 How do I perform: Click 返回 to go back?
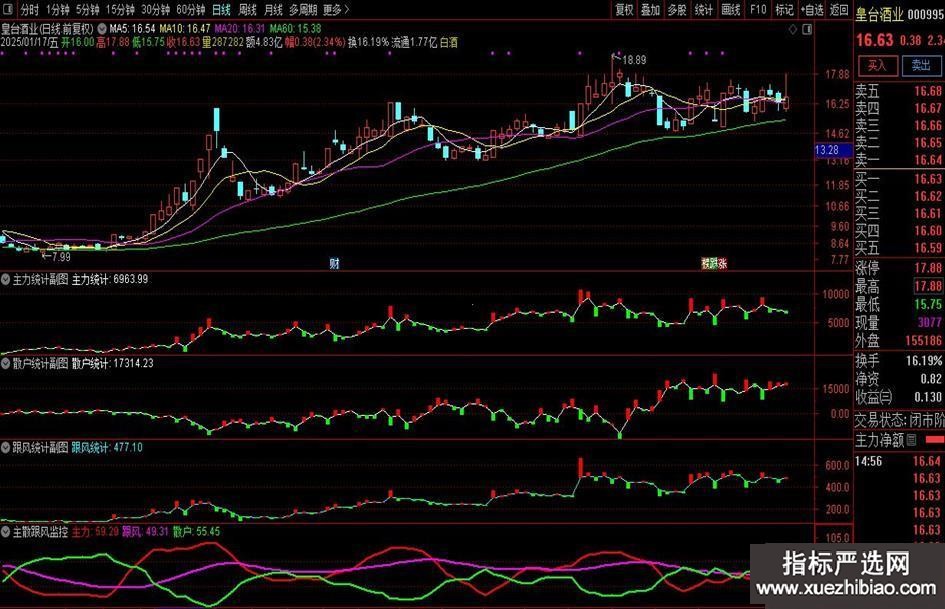[839, 10]
